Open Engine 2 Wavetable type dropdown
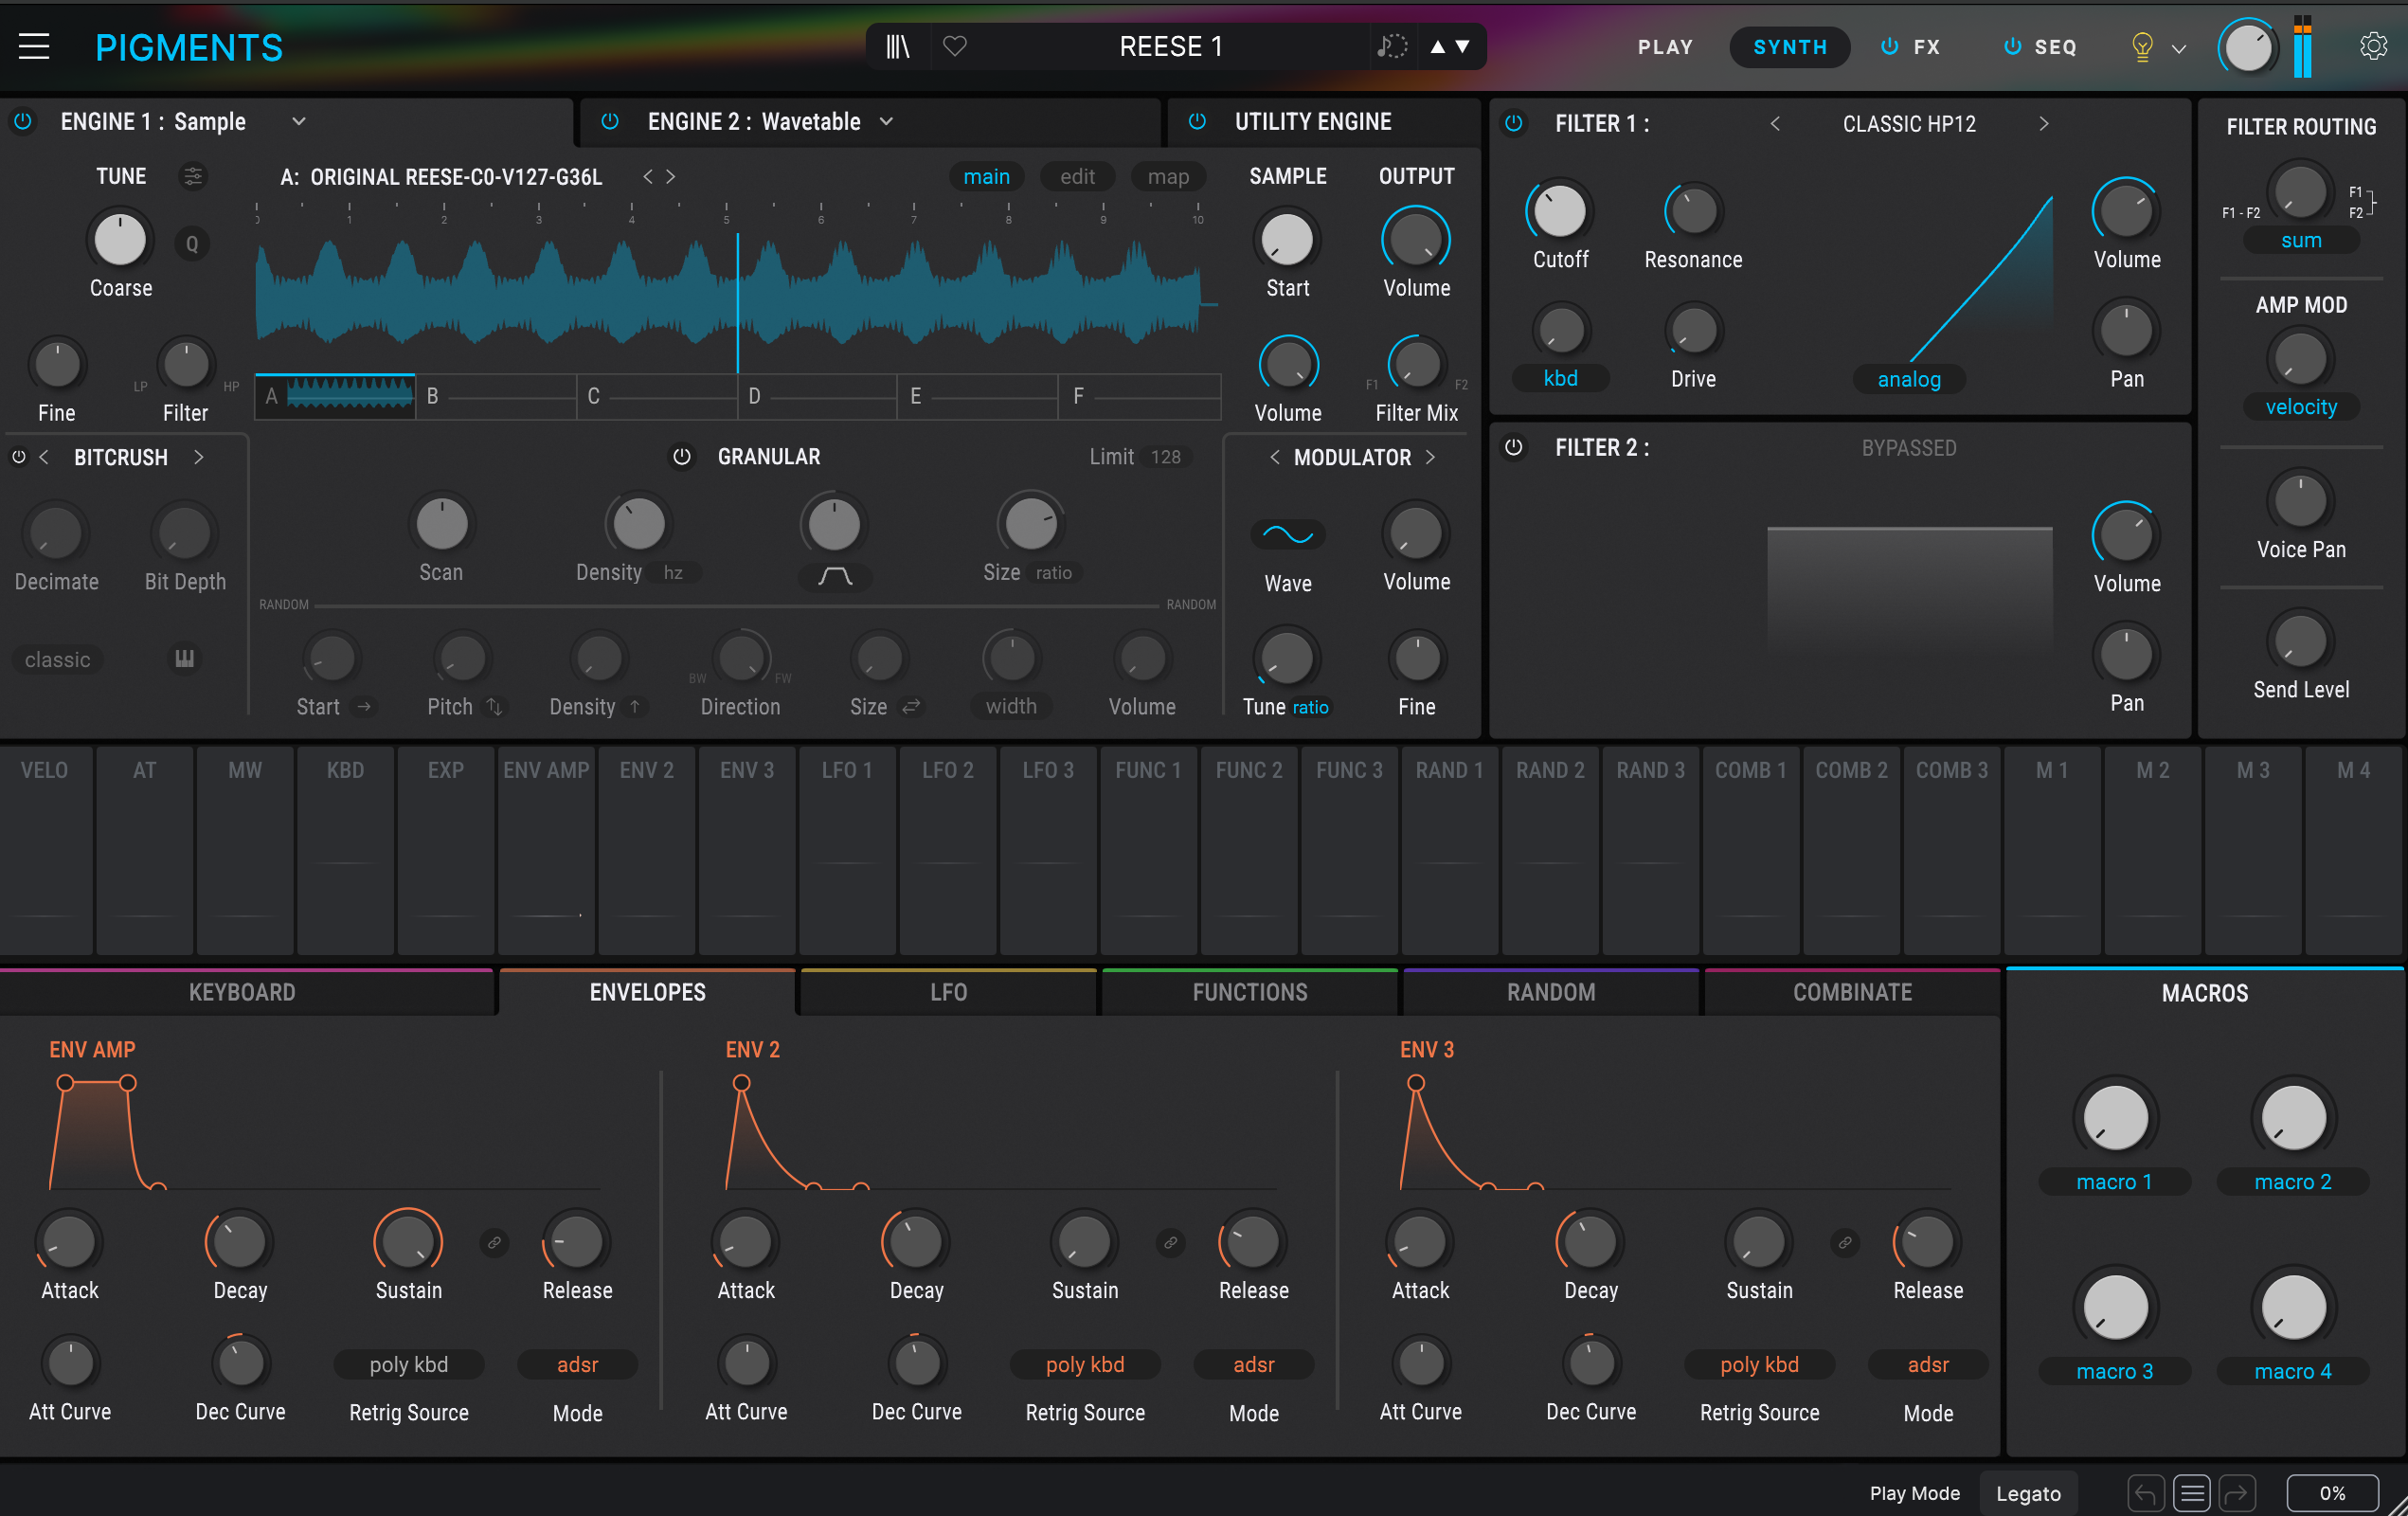2408x1516 pixels. pos(886,121)
